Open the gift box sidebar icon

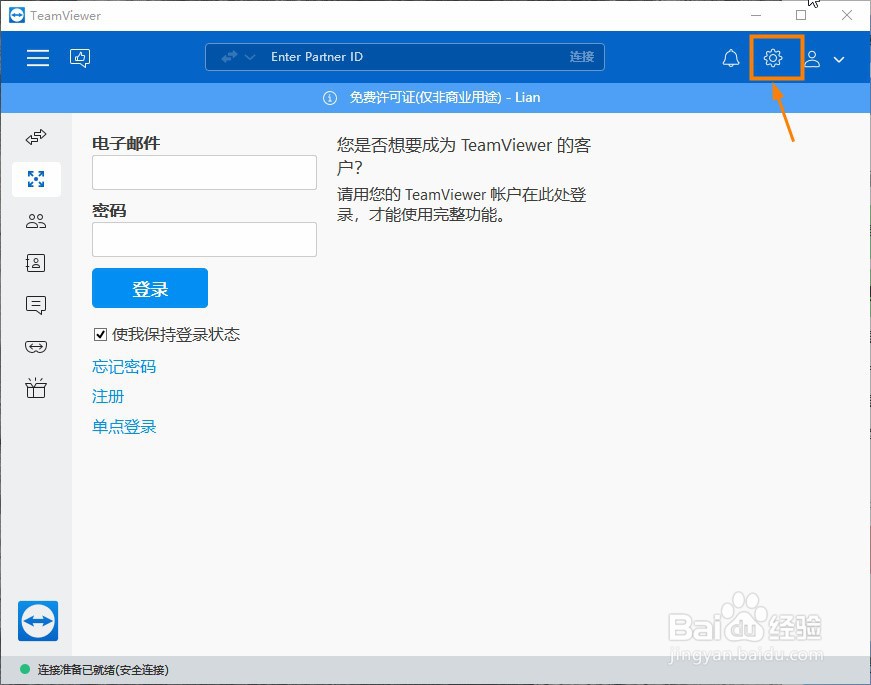pyautogui.click(x=36, y=388)
